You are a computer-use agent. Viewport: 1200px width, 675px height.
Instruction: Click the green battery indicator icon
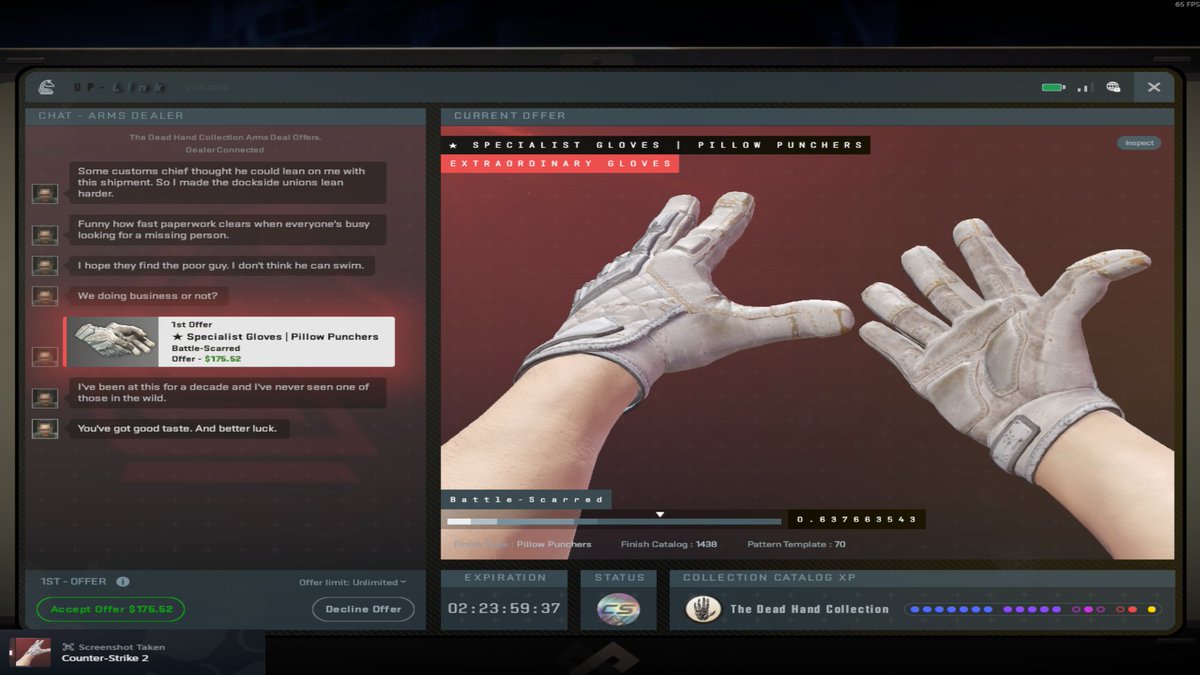(1053, 87)
